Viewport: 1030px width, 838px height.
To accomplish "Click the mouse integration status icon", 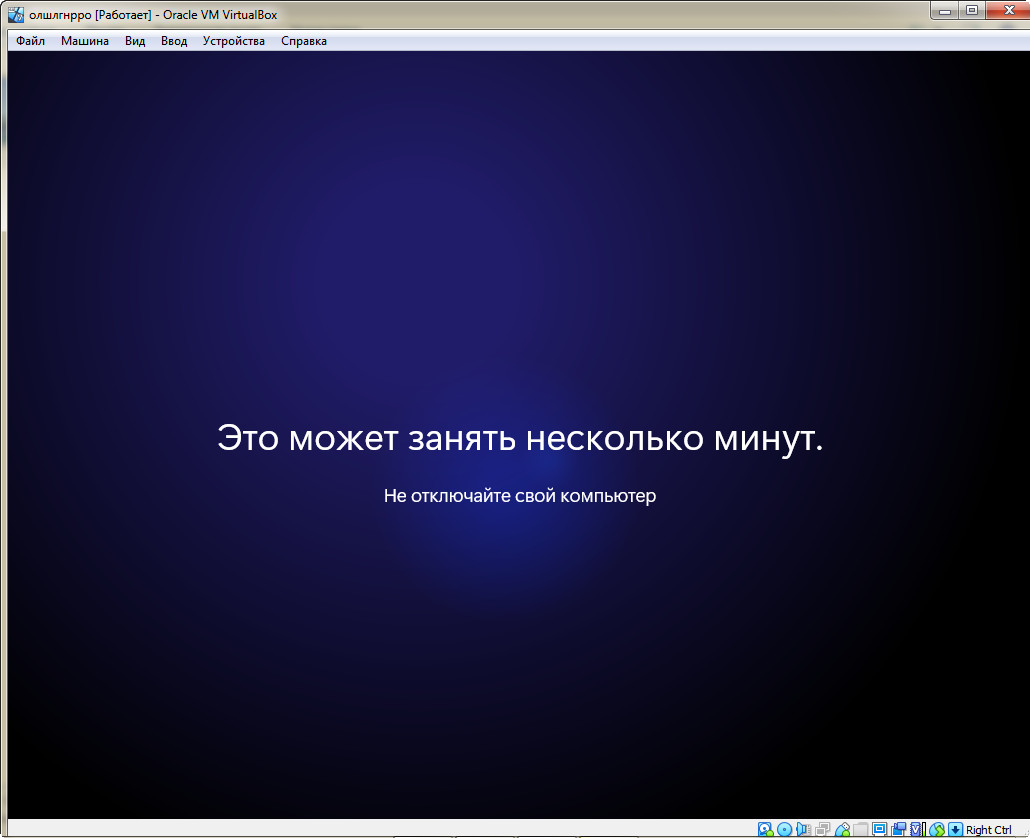I will coord(937,829).
